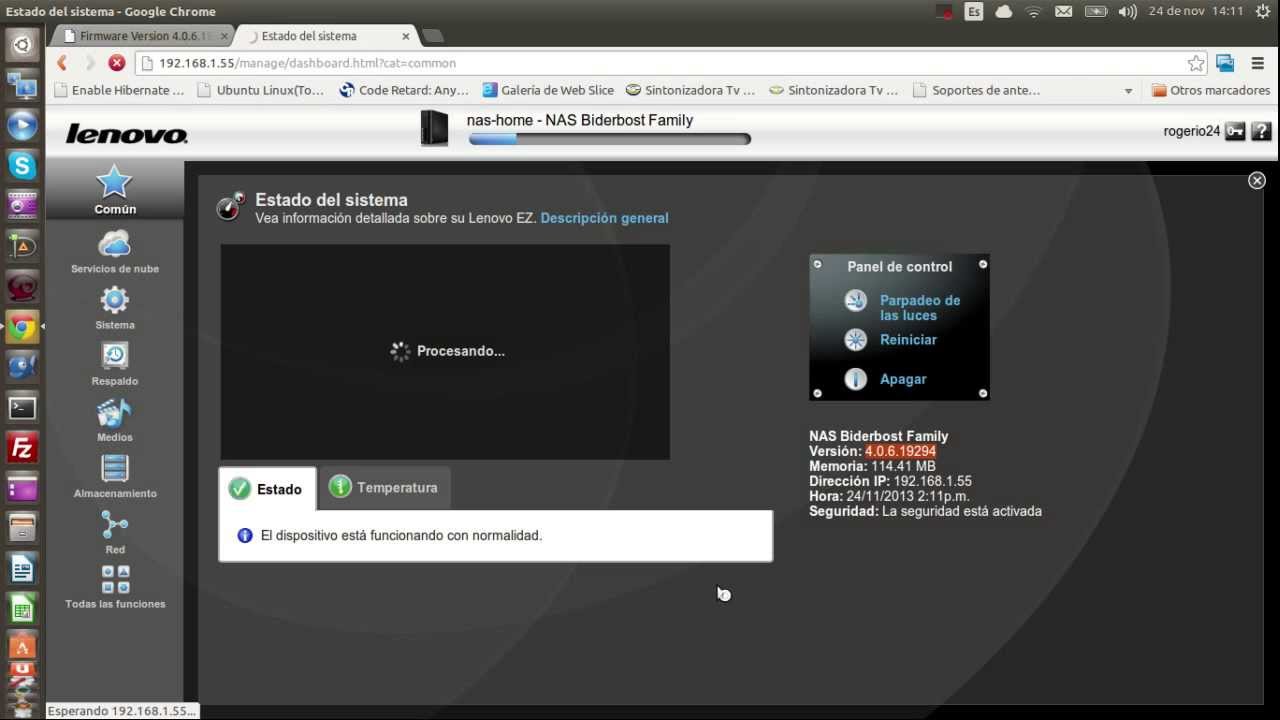Image resolution: width=1280 pixels, height=720 pixels.
Task: Open Servicios de nube section
Action: click(114, 251)
